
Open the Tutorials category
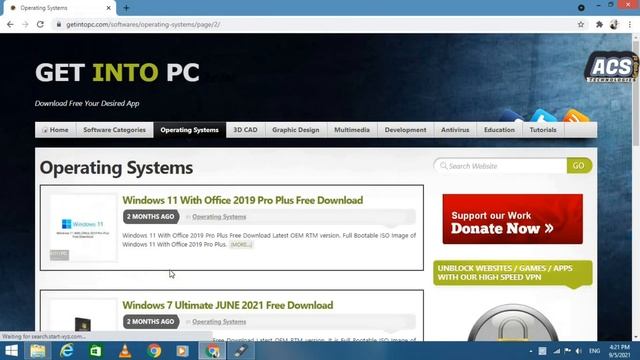(543, 130)
